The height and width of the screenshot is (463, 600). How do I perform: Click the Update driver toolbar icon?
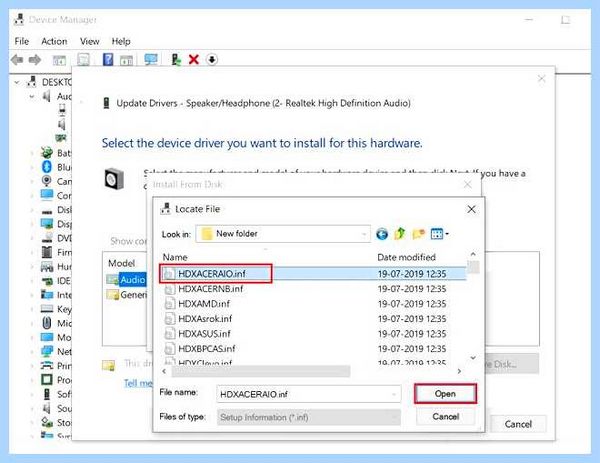click(x=176, y=60)
